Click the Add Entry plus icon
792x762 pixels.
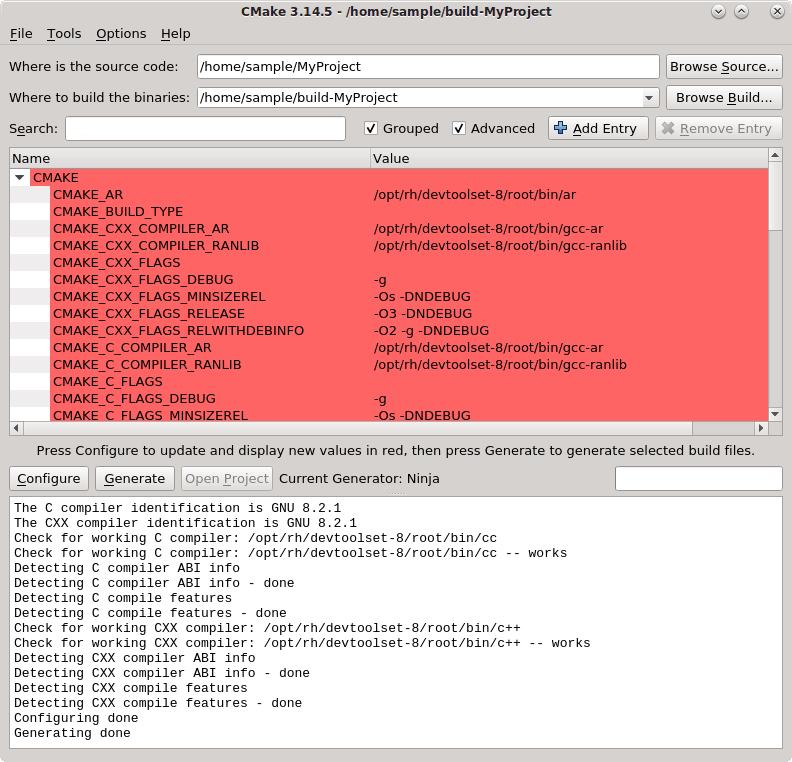coord(560,128)
